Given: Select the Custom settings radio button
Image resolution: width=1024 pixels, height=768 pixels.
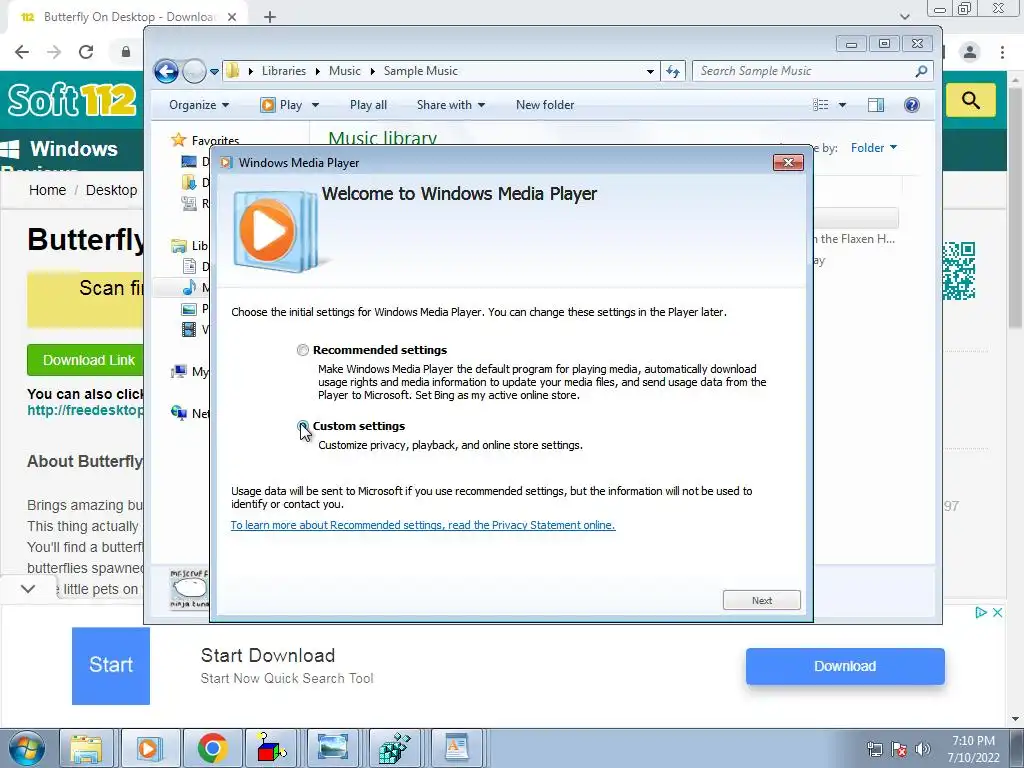Looking at the screenshot, I should tap(302, 426).
